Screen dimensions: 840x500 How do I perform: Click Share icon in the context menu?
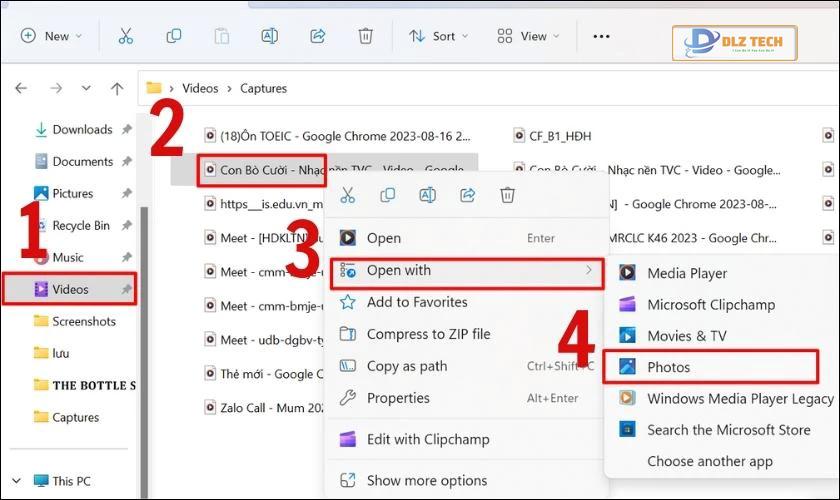click(467, 195)
